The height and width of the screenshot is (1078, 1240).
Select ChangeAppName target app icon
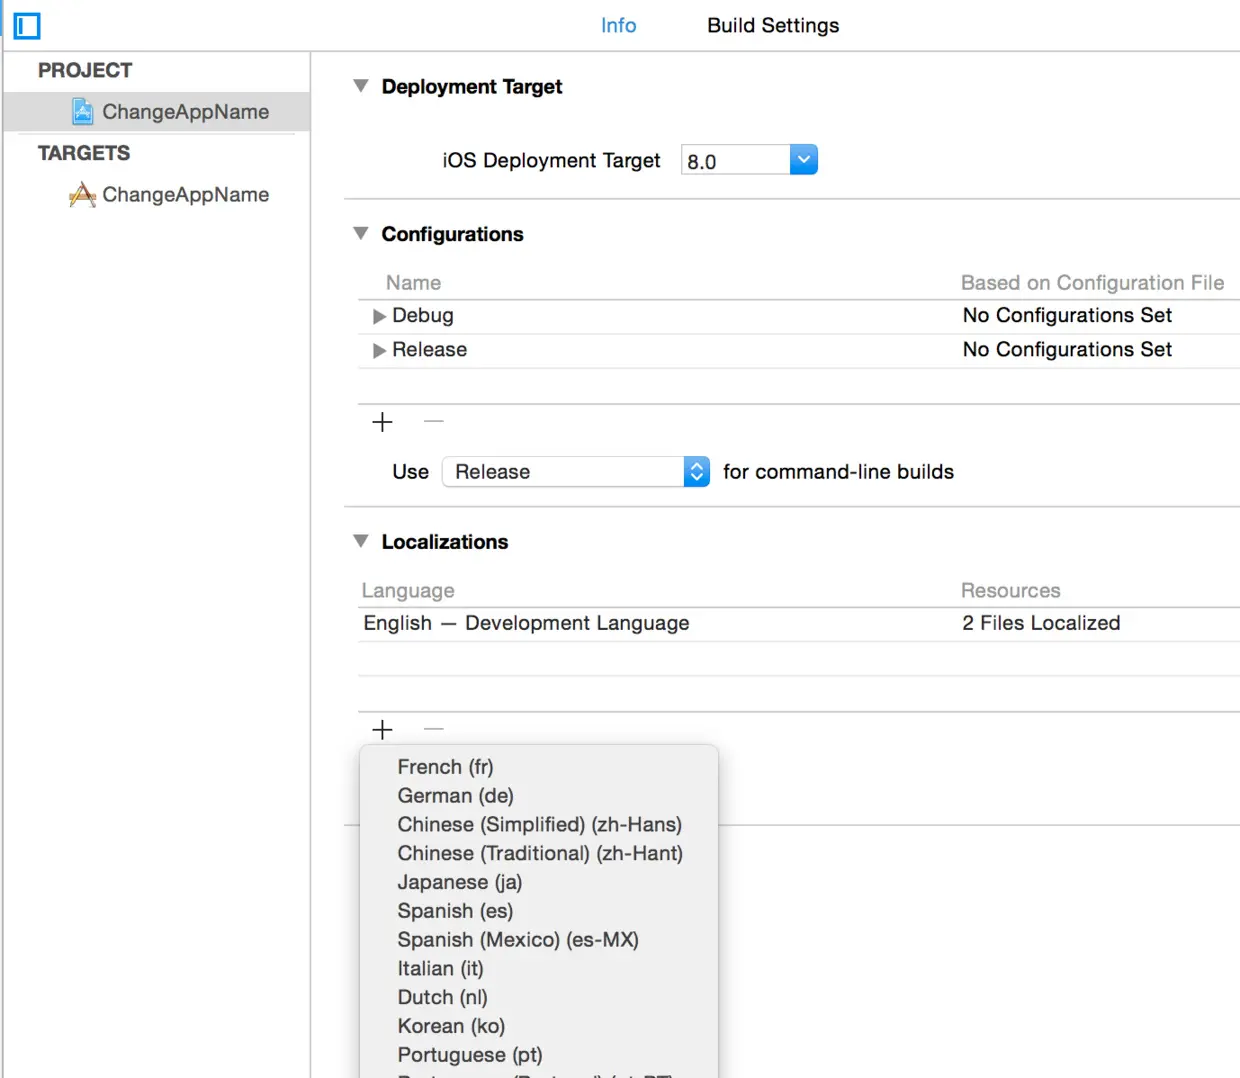click(x=83, y=195)
